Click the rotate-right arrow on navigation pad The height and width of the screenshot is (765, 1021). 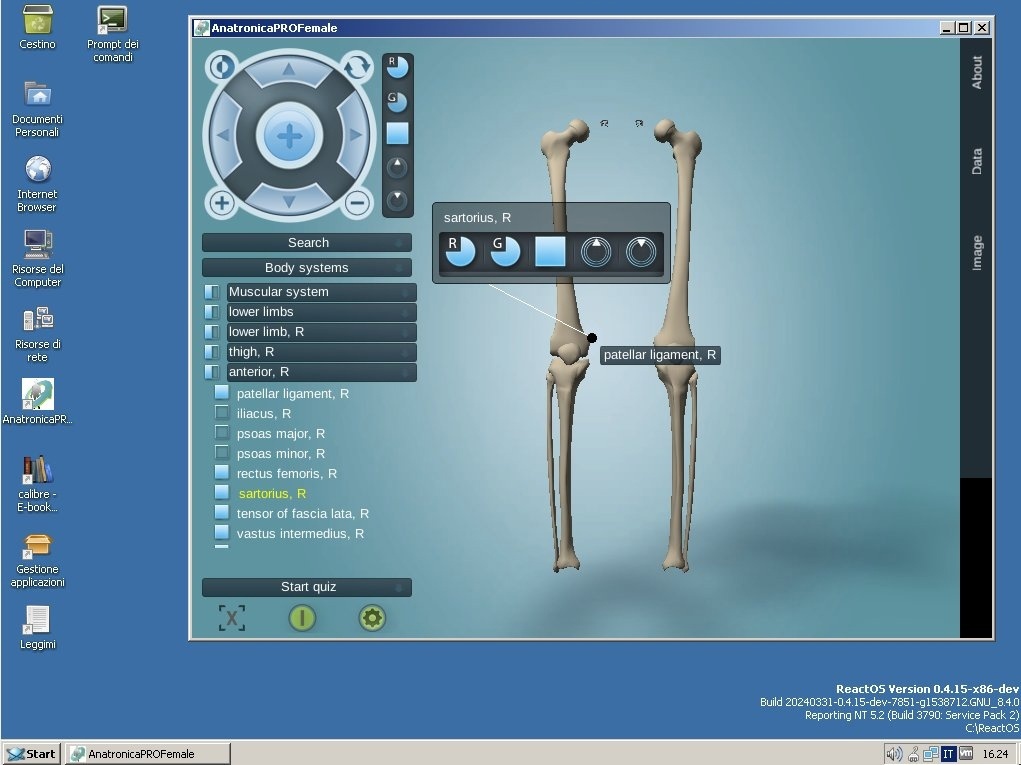[x=355, y=135]
